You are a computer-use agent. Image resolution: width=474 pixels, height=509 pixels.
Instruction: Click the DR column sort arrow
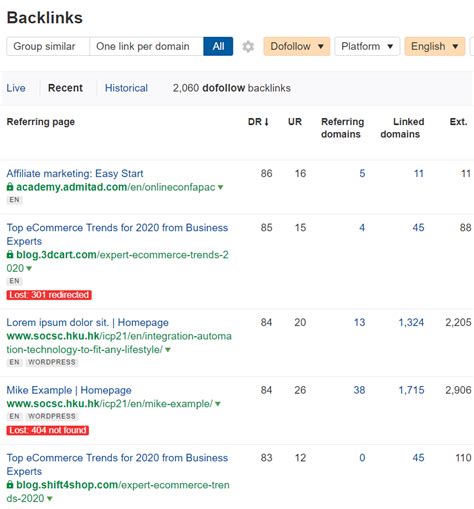(x=266, y=122)
